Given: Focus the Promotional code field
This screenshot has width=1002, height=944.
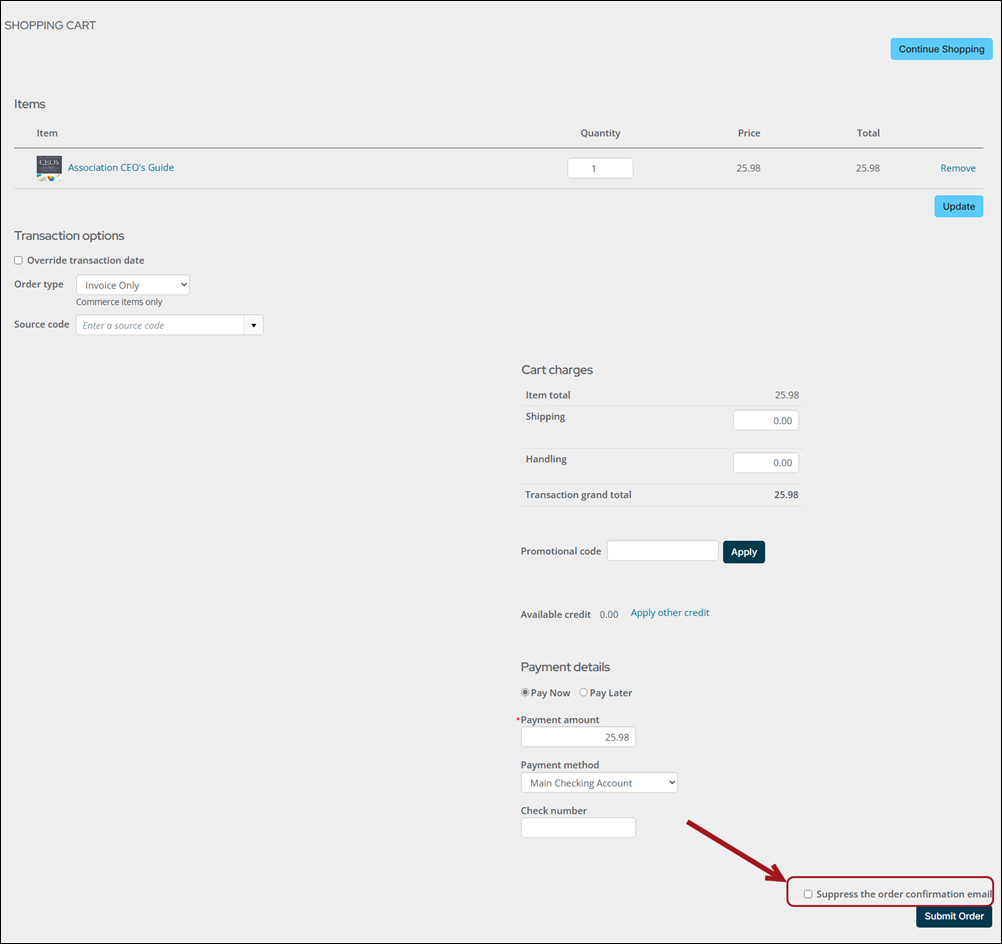Looking at the screenshot, I should [x=663, y=551].
